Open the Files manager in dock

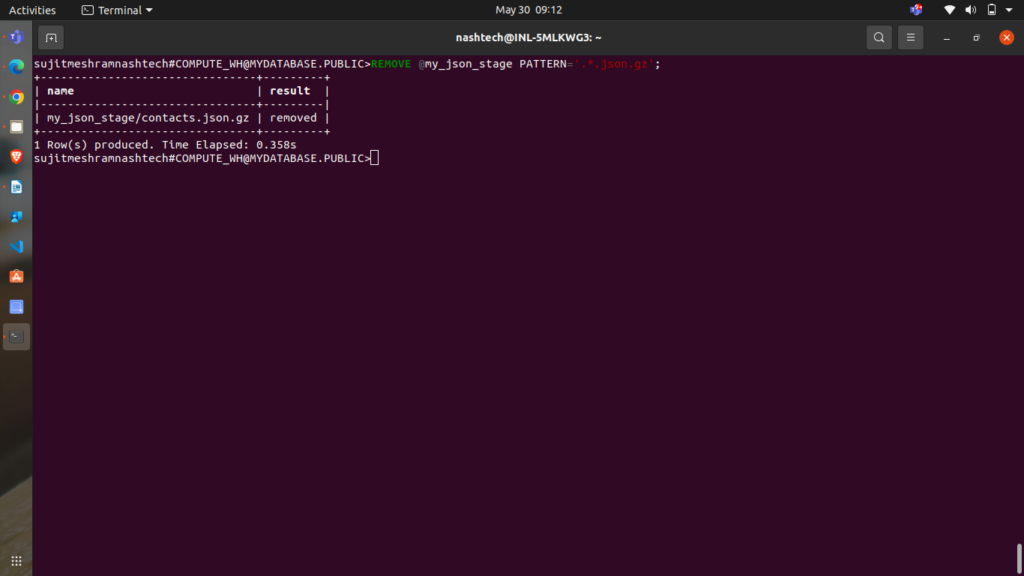click(16, 127)
